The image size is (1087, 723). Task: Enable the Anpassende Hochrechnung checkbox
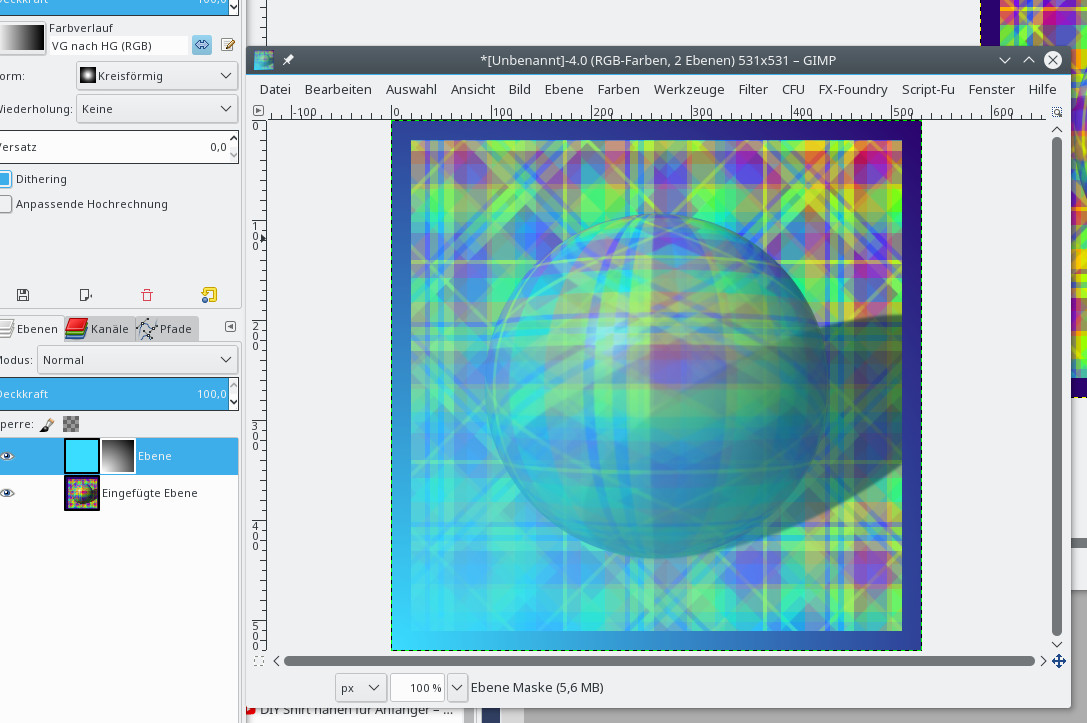coord(6,204)
